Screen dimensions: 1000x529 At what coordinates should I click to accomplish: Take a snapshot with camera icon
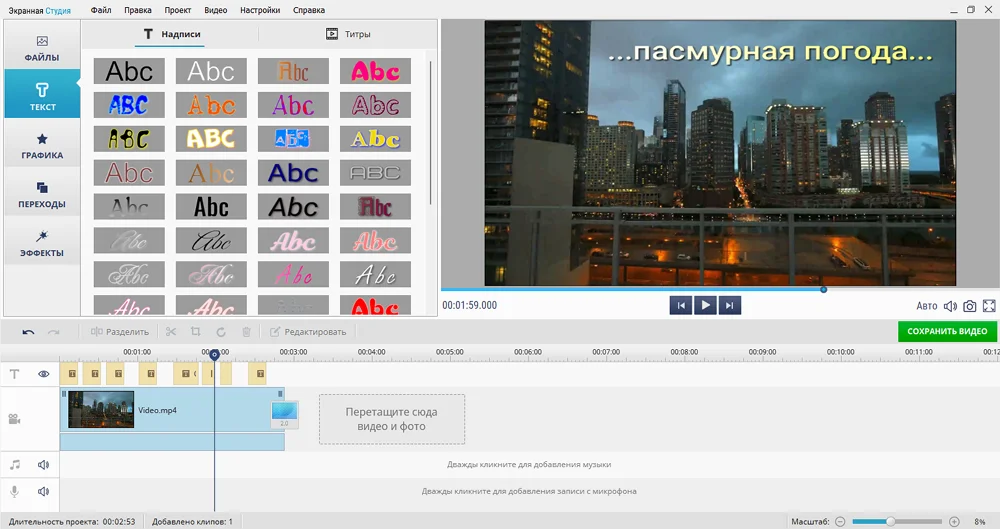point(969,306)
